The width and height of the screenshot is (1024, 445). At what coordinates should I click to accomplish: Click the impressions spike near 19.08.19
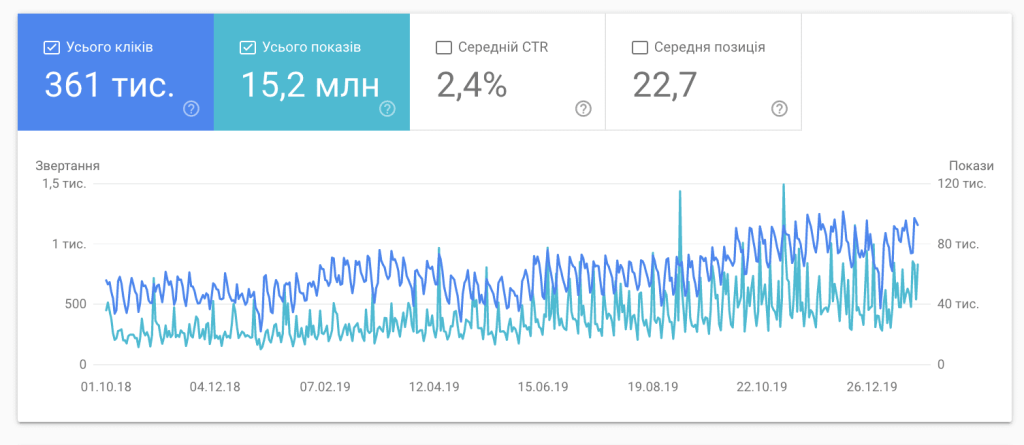click(680, 195)
